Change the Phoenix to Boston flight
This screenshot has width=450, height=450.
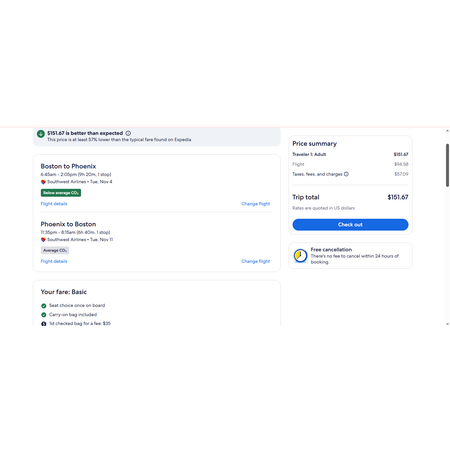pyautogui.click(x=256, y=261)
